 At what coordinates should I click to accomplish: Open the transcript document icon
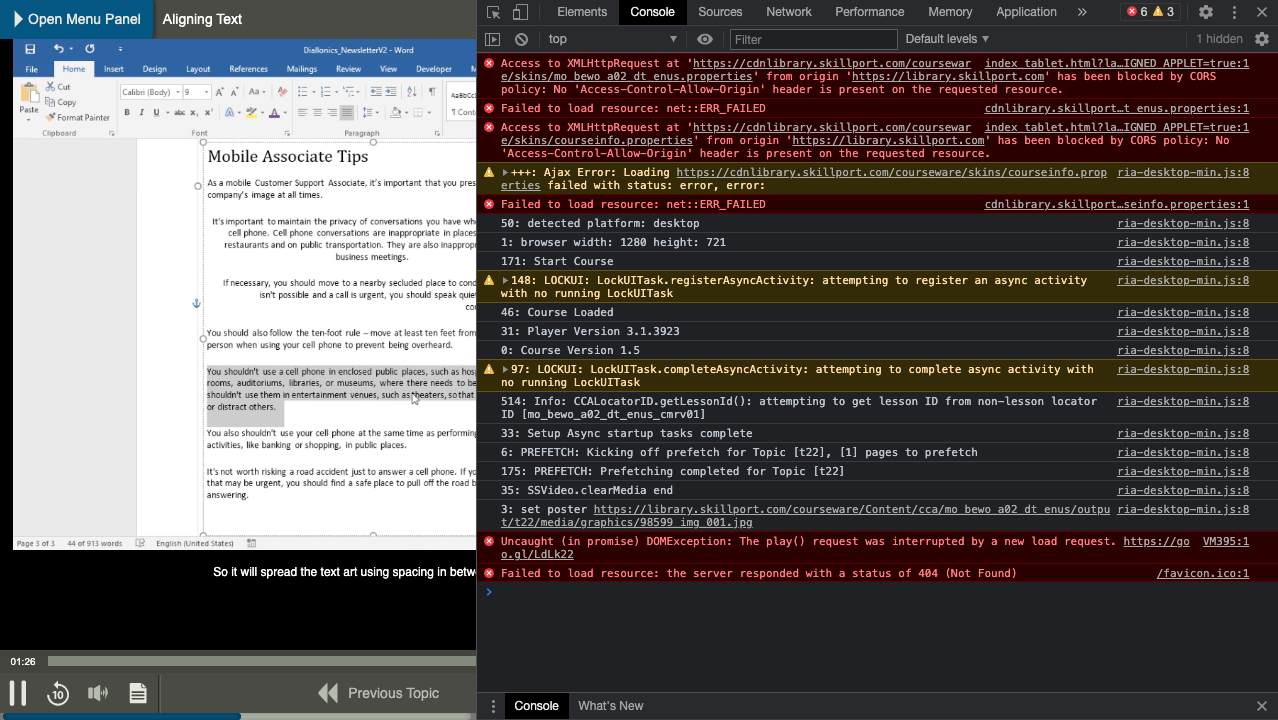(x=138, y=693)
